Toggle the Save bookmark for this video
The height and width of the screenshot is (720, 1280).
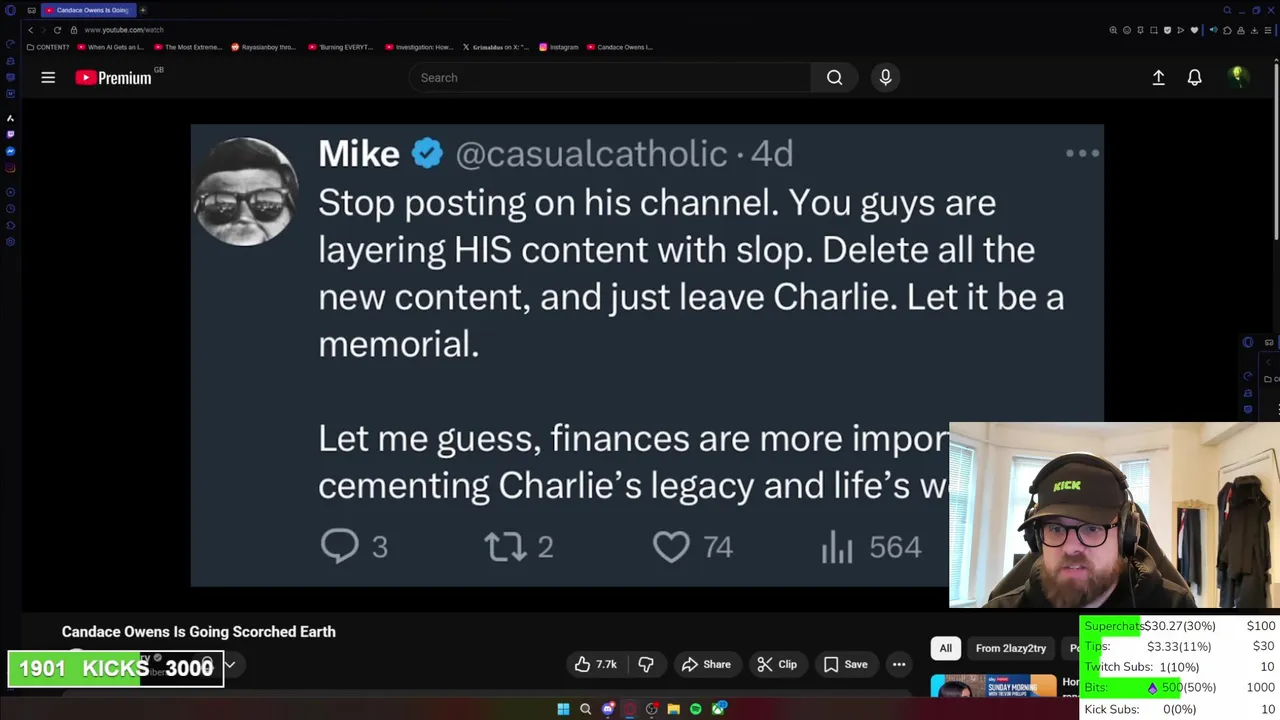click(x=844, y=664)
